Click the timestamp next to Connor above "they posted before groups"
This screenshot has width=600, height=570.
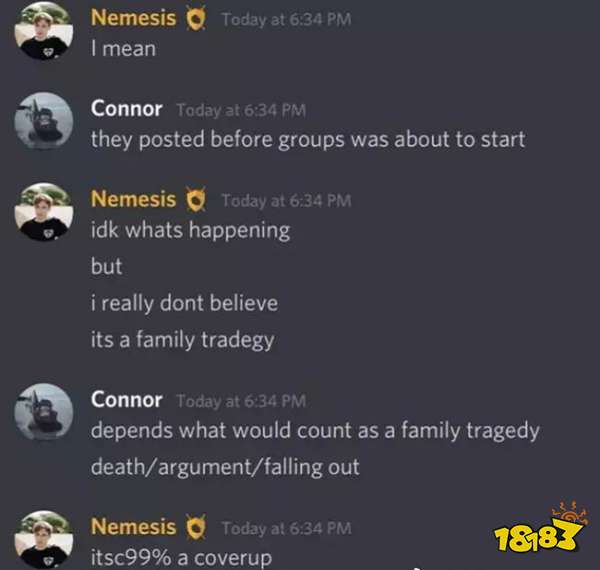click(241, 110)
